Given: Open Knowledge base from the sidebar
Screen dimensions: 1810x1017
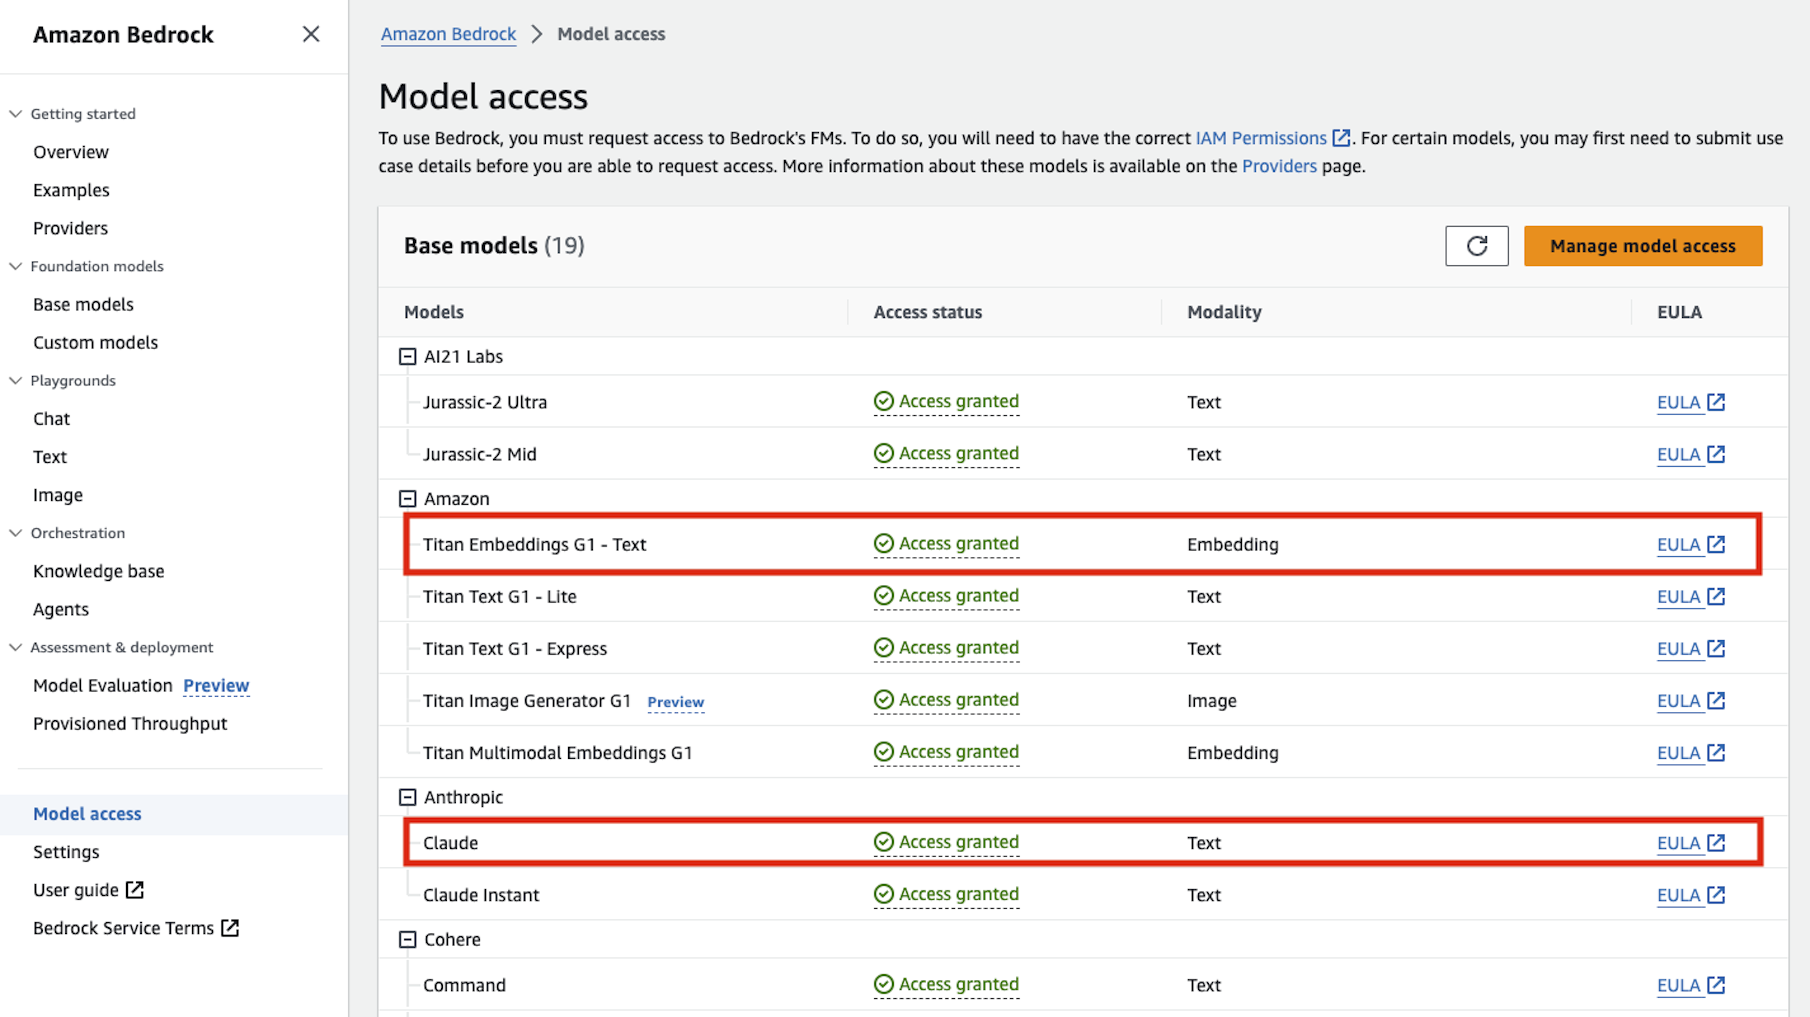Looking at the screenshot, I should 98,570.
